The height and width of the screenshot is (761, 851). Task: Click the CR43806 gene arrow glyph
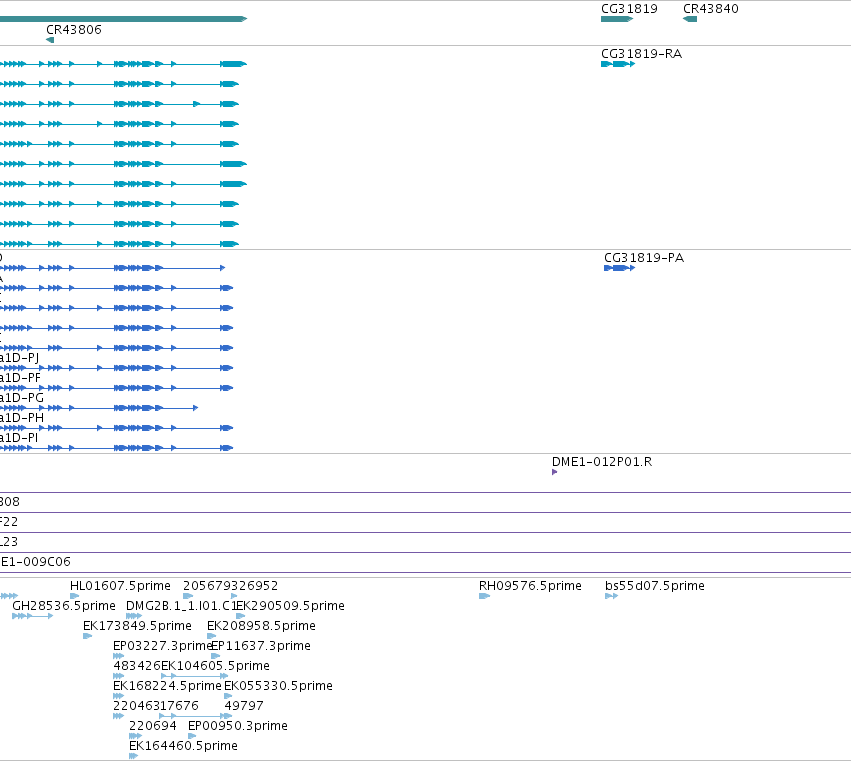pos(50,40)
